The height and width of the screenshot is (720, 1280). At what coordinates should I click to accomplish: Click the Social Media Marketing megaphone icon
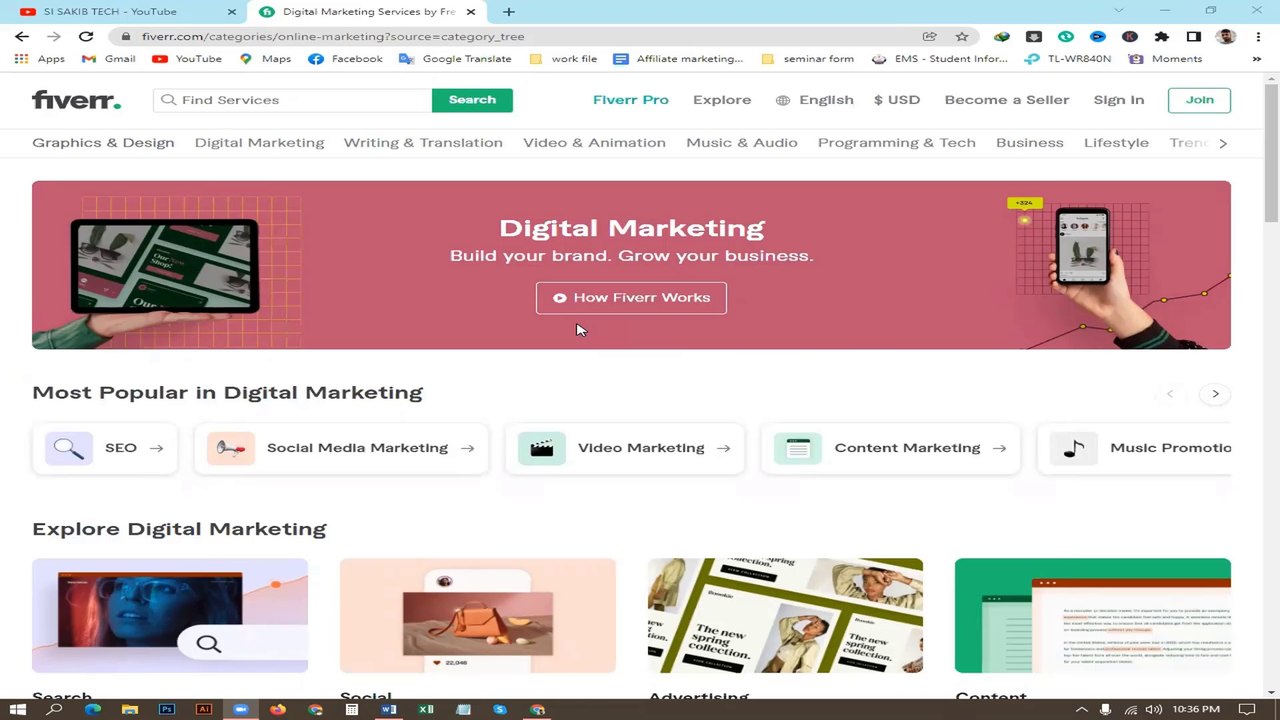point(231,448)
